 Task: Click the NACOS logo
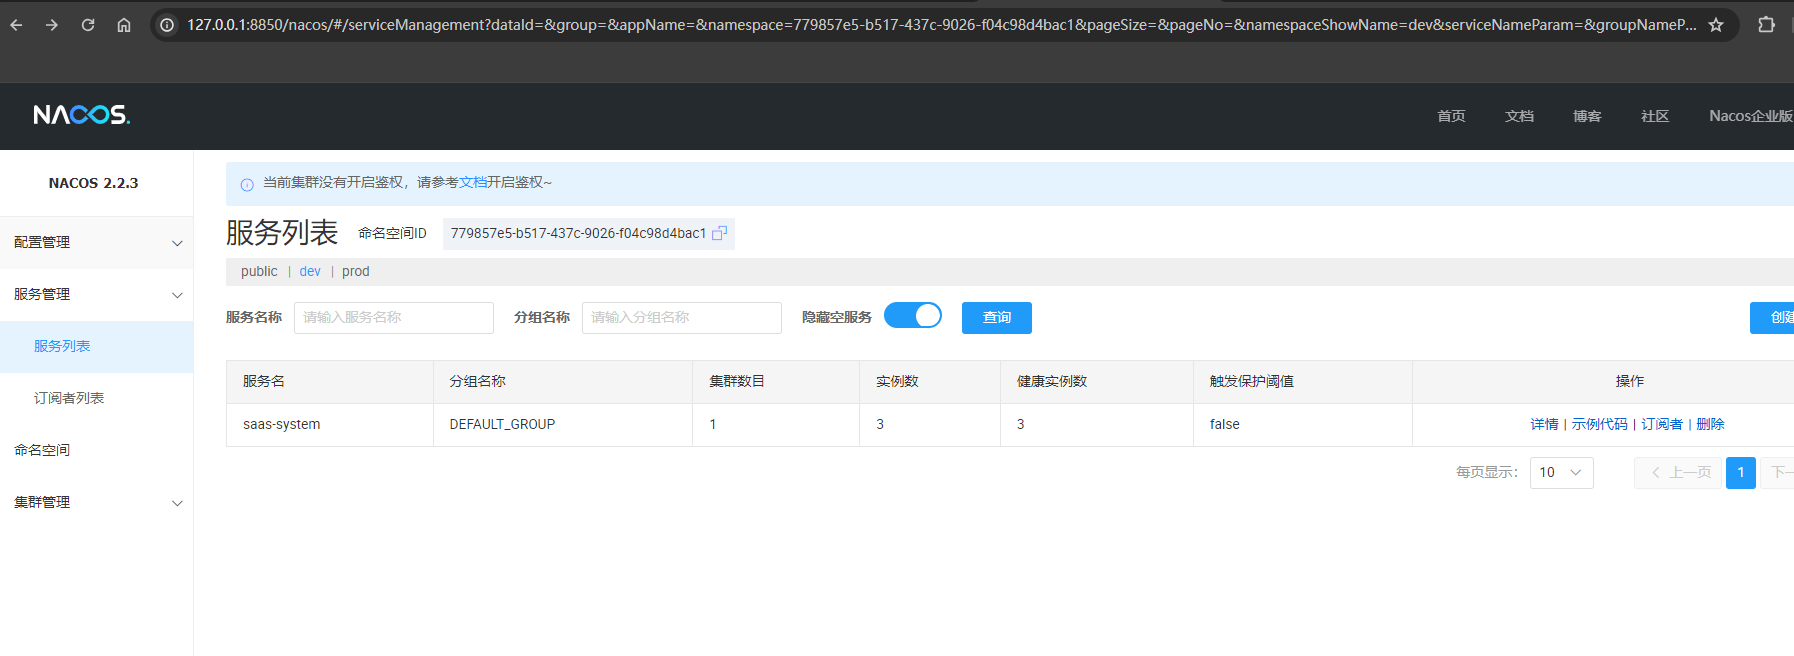81,115
